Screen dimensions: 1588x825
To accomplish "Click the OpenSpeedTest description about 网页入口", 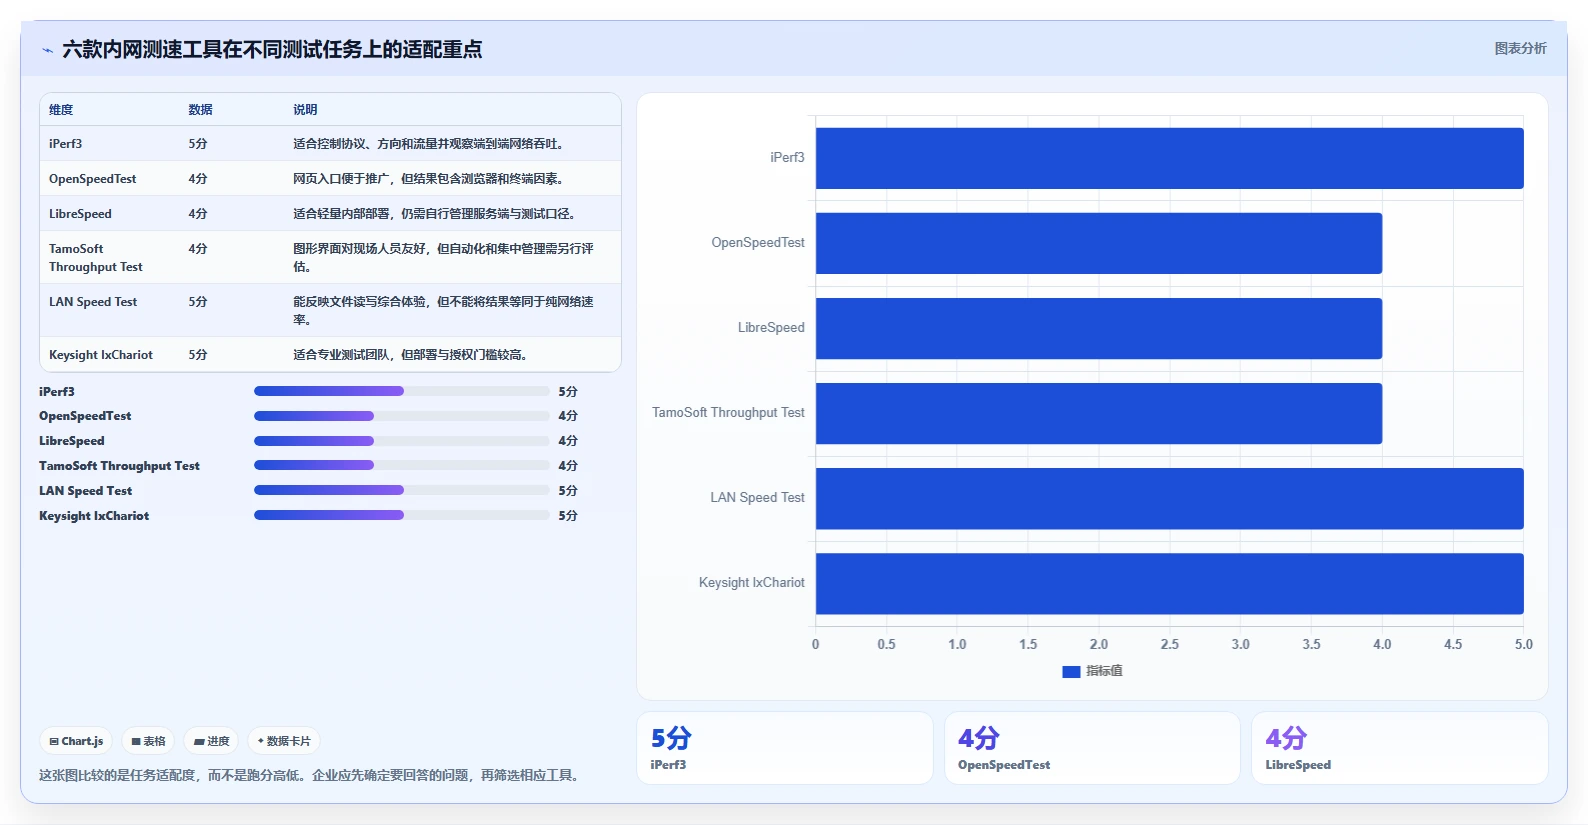I will (430, 179).
